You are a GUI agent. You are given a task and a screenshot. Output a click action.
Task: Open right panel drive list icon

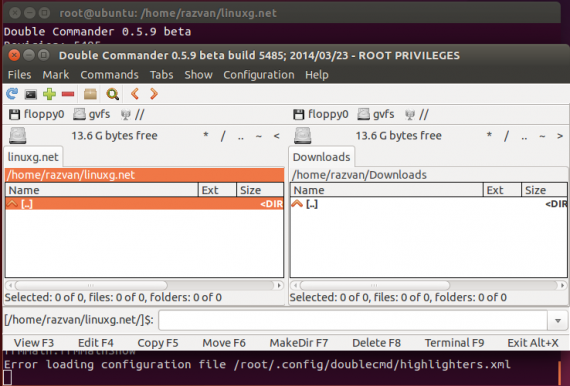(x=302, y=136)
